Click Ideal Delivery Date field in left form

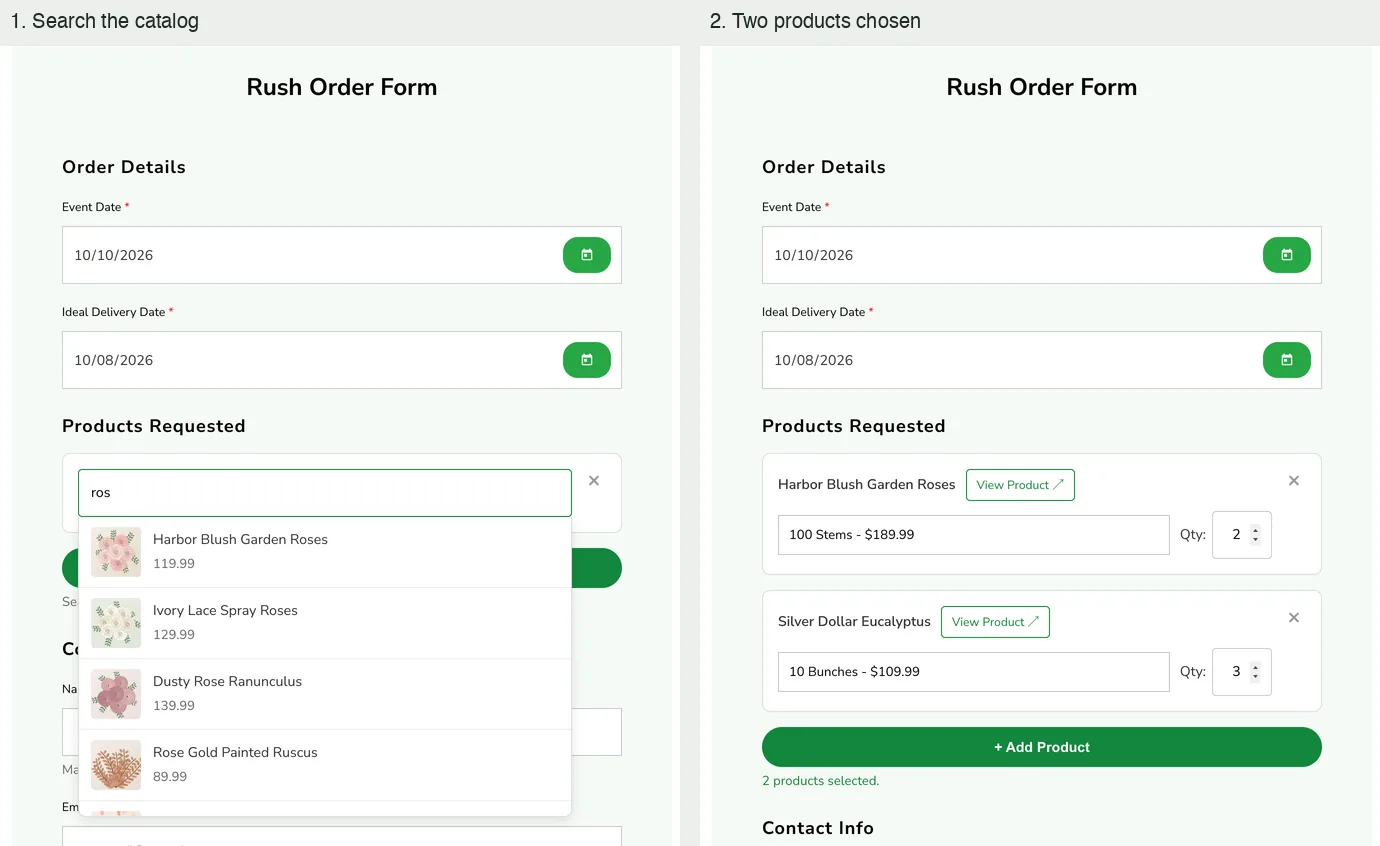coord(342,360)
